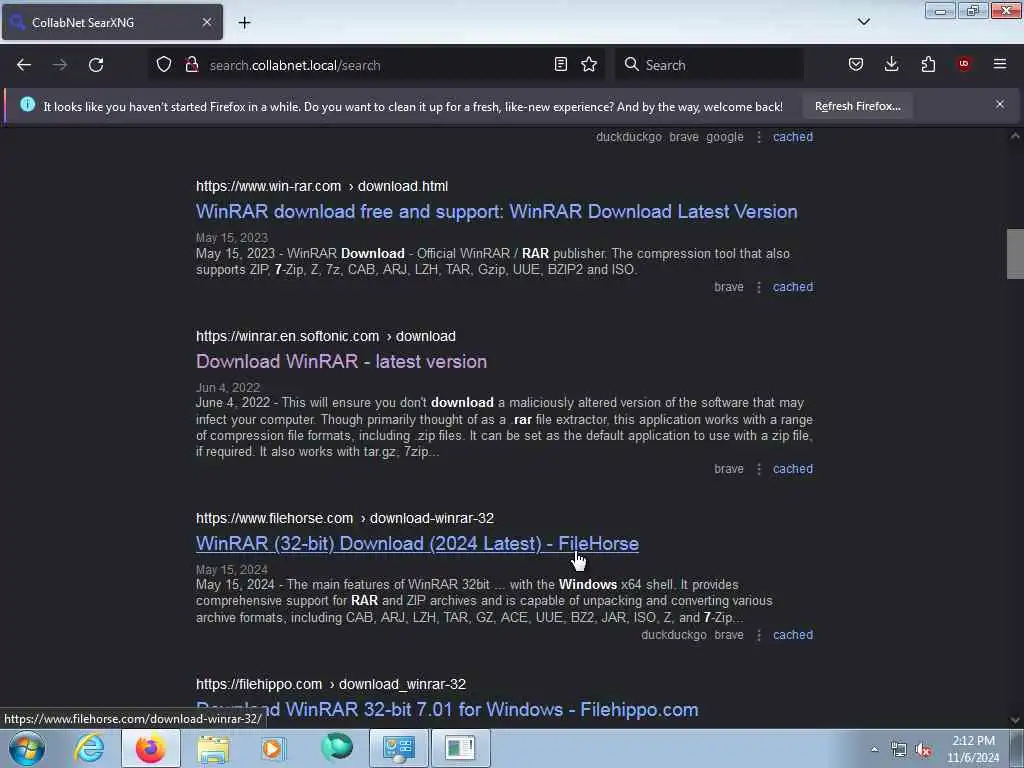Select the CollabNet SearXNG tab

coord(112,22)
